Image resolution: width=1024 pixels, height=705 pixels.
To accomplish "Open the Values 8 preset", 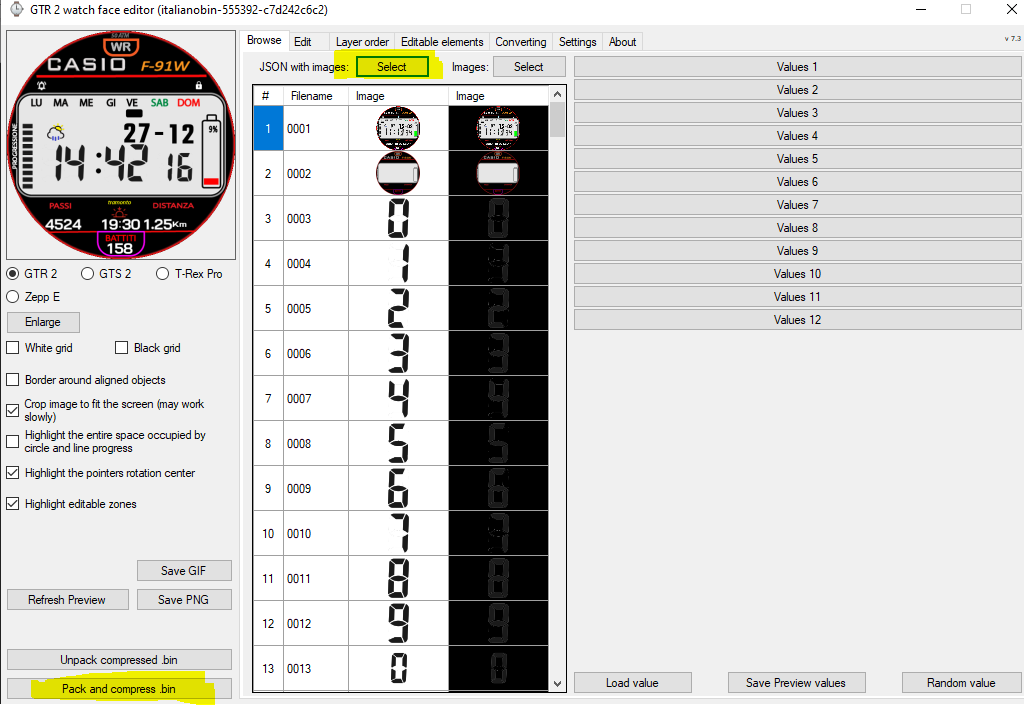I will [x=797, y=228].
